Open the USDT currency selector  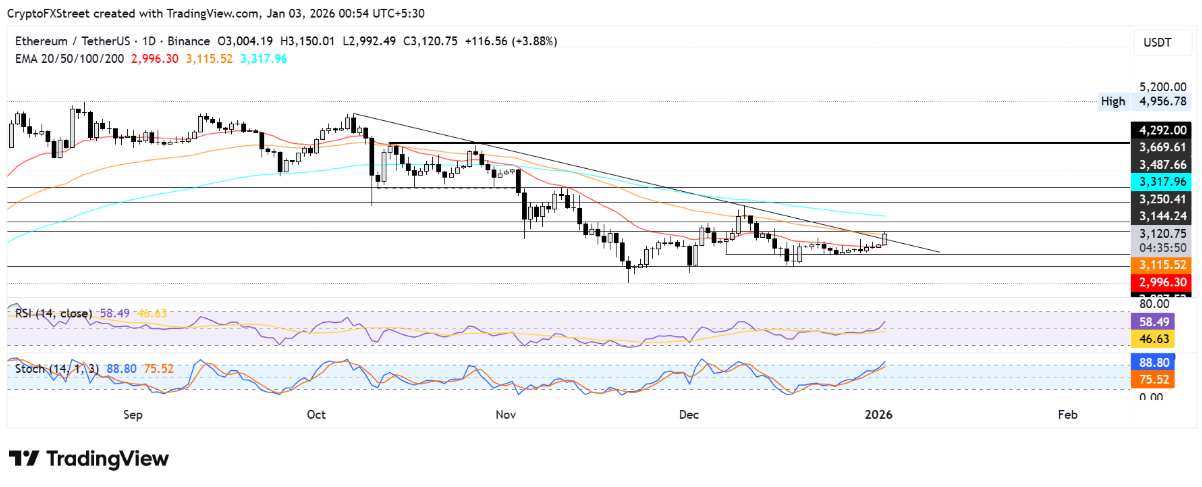tap(1157, 43)
